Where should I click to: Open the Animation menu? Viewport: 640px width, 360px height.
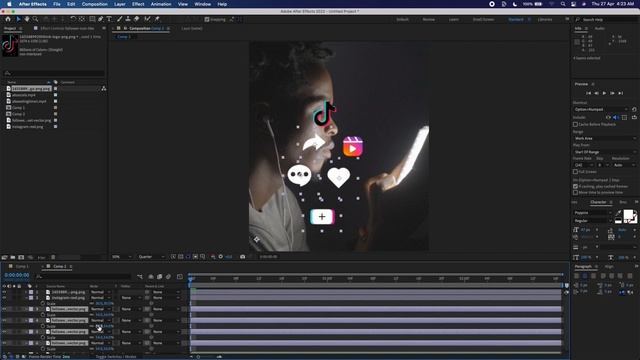coord(161,4)
